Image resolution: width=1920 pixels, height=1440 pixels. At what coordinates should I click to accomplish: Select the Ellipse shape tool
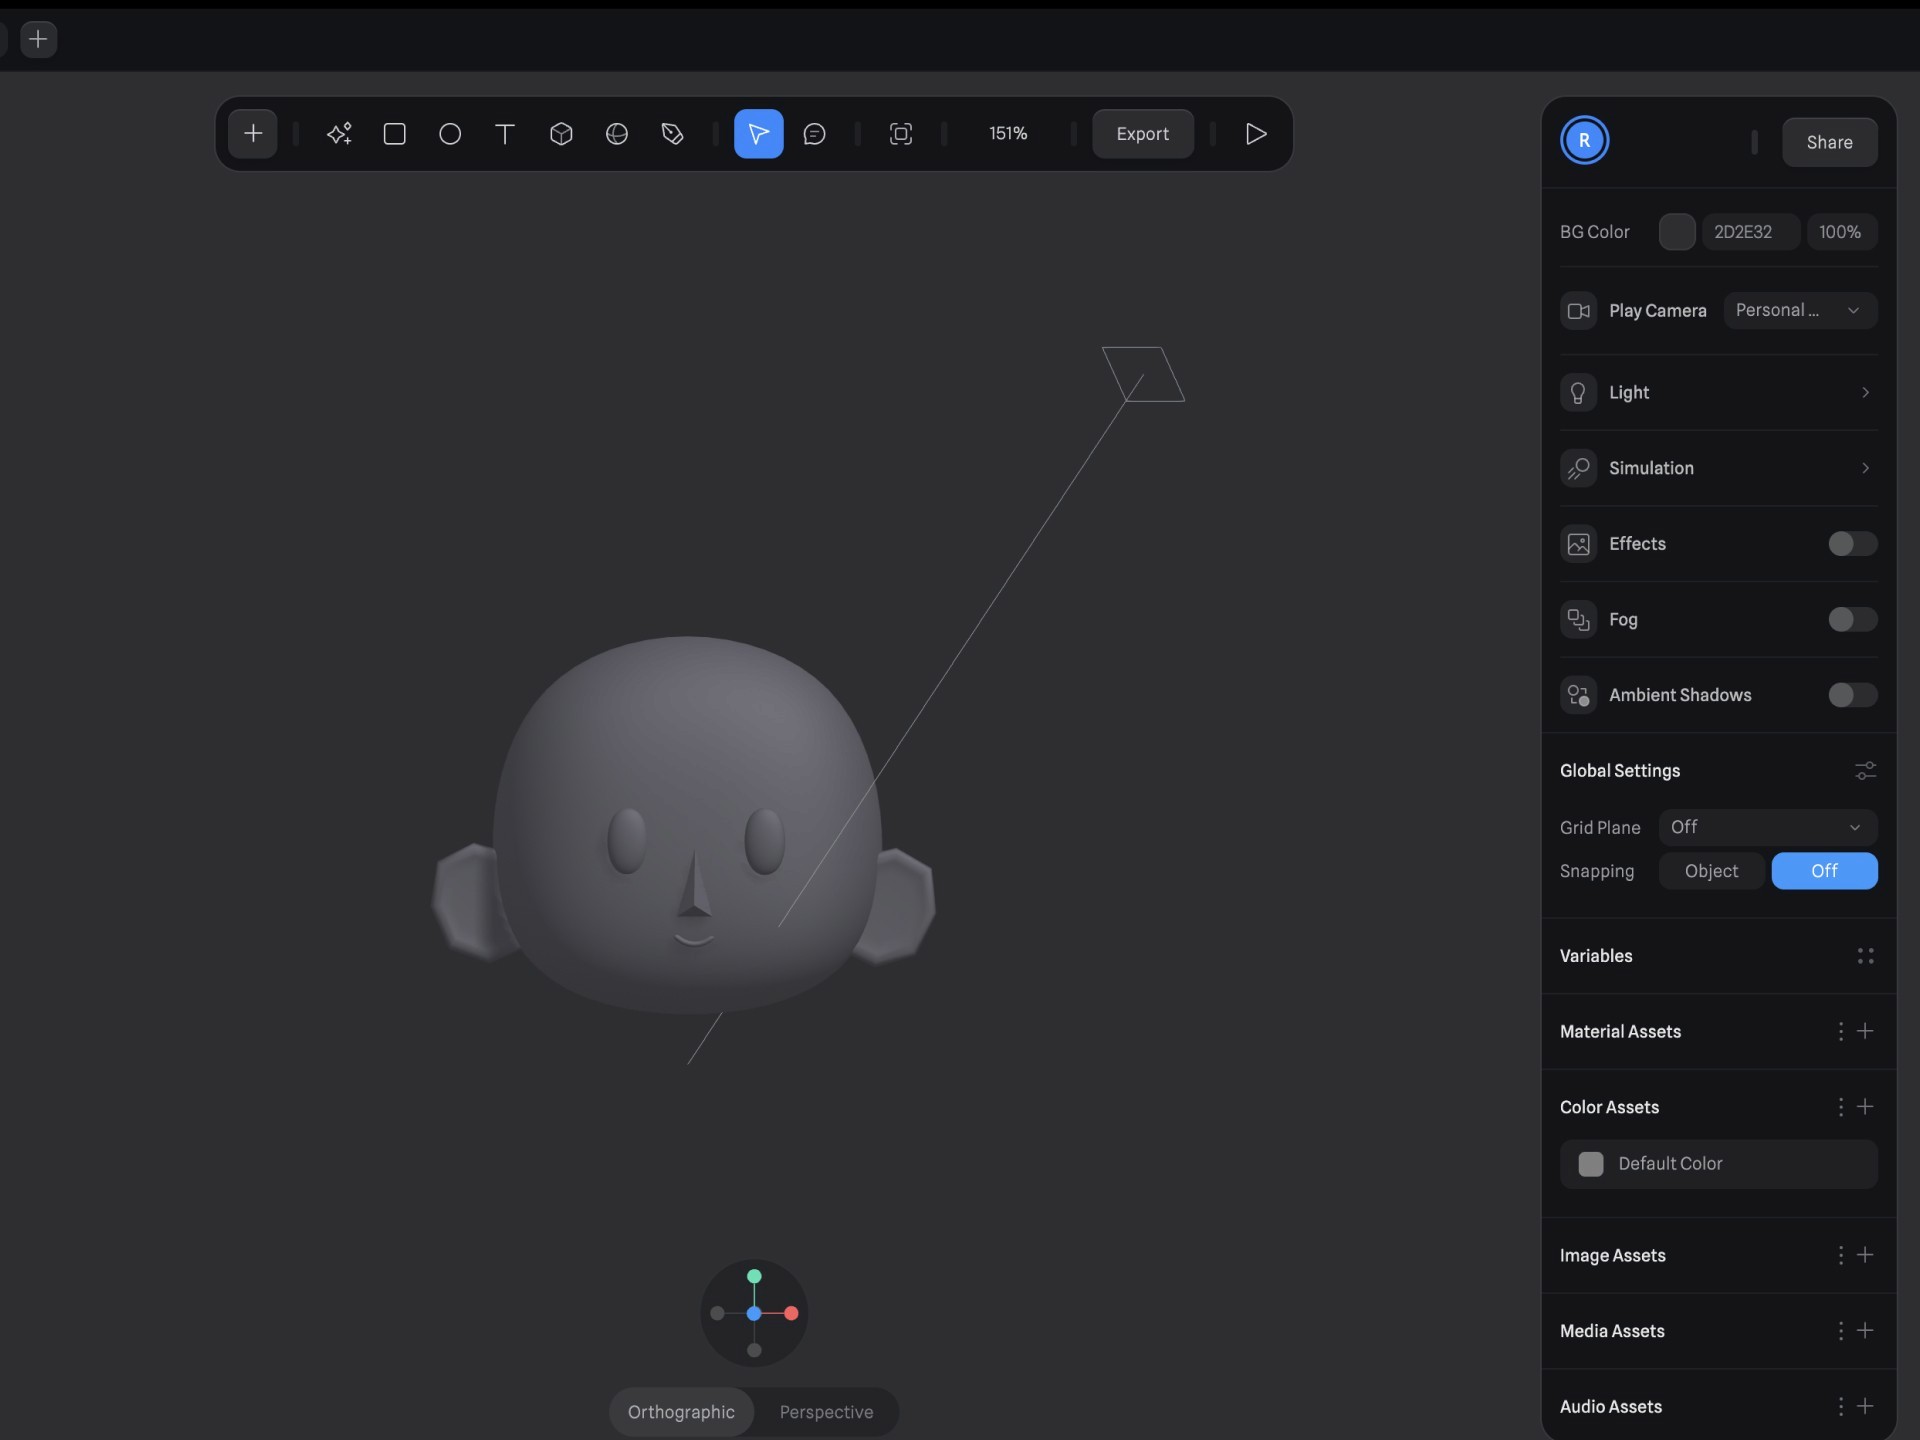coord(449,133)
